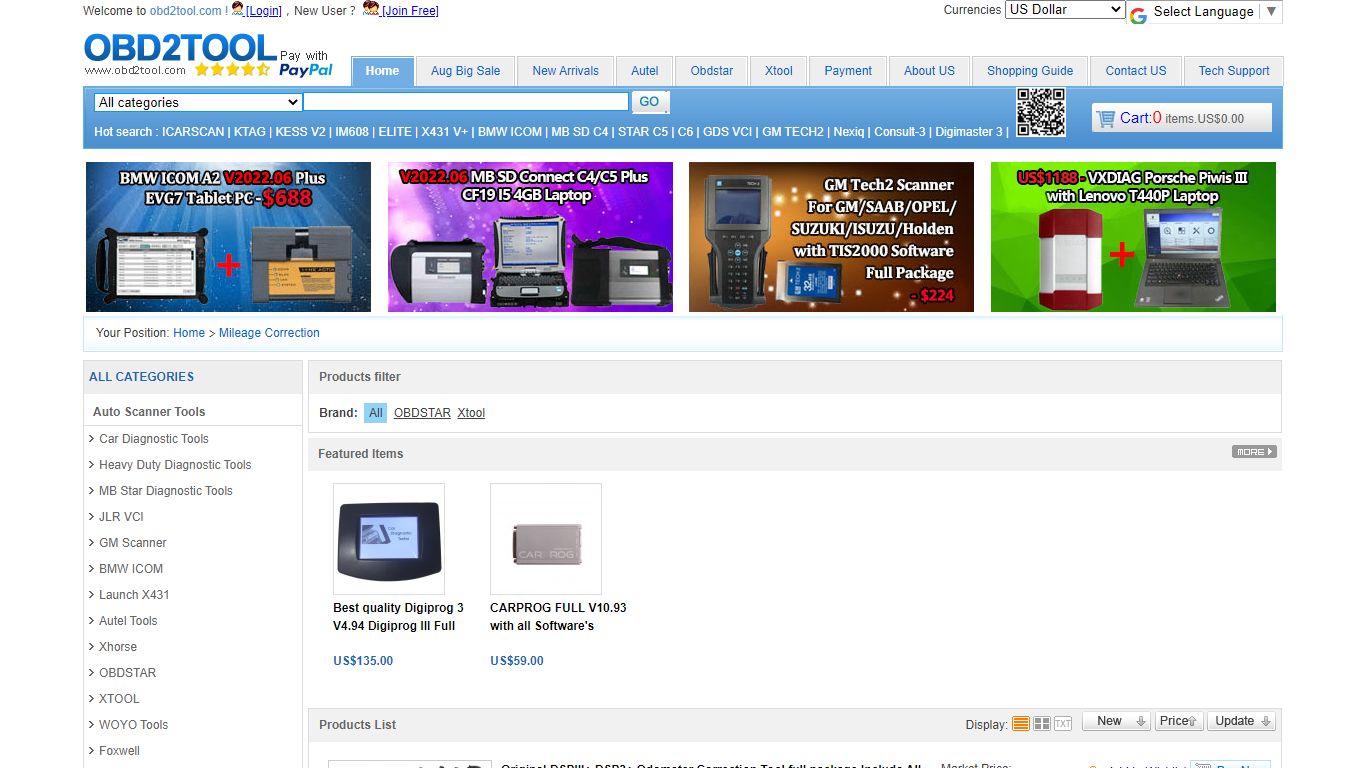Click the shopping cart icon
The height and width of the screenshot is (768, 1366).
tap(1105, 118)
